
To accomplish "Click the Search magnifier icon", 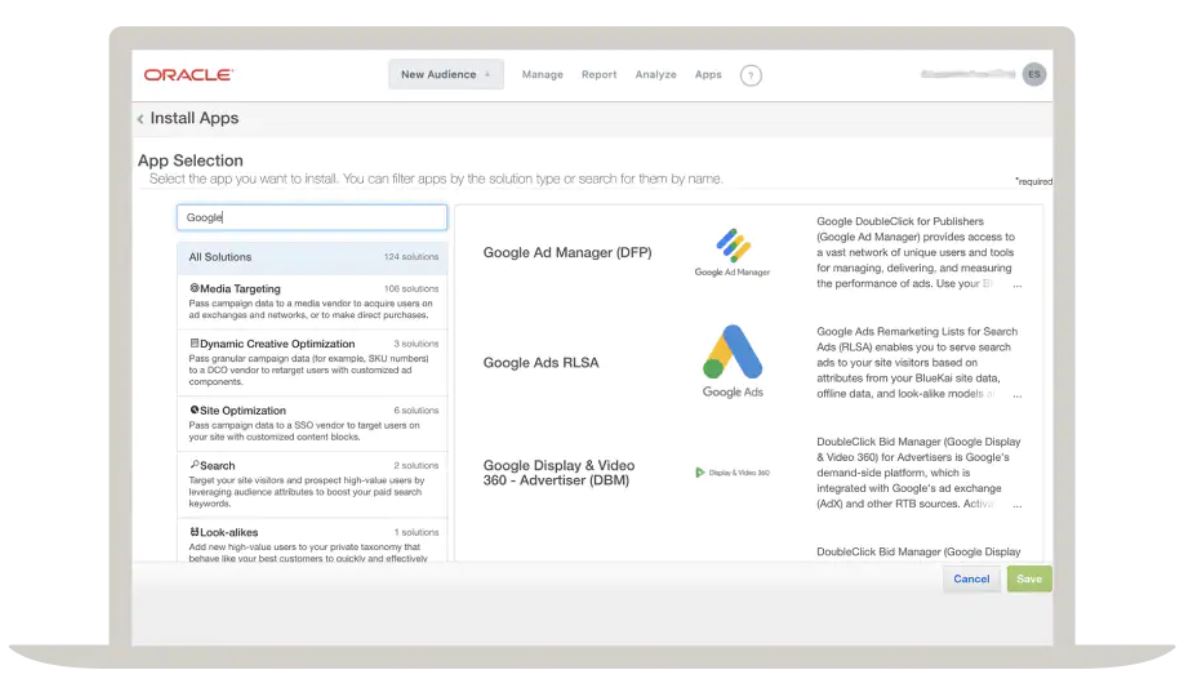I will coord(194,465).
